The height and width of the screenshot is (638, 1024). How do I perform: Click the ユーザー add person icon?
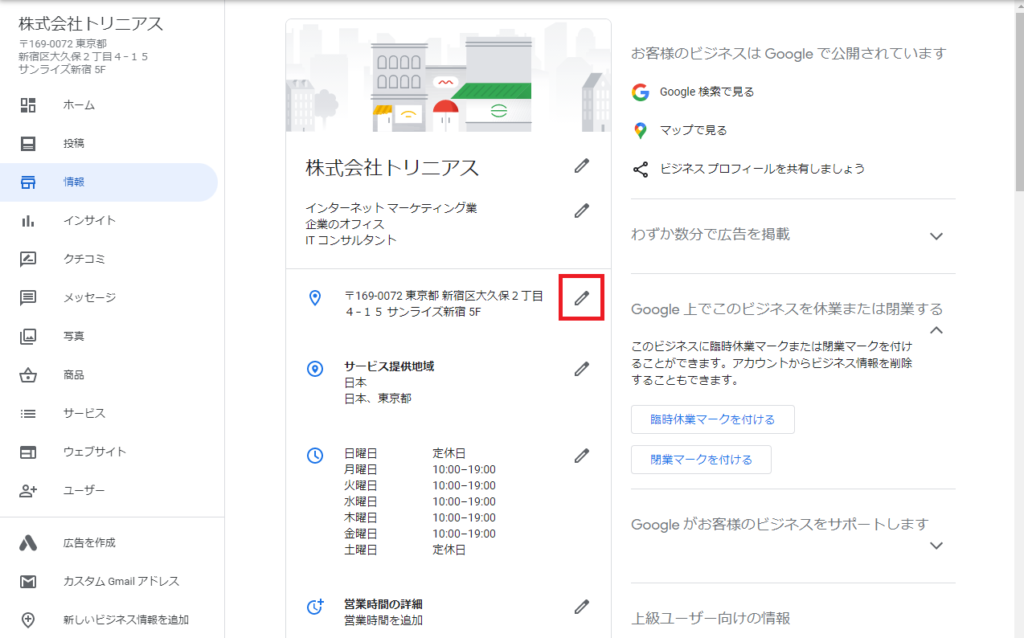point(27,490)
